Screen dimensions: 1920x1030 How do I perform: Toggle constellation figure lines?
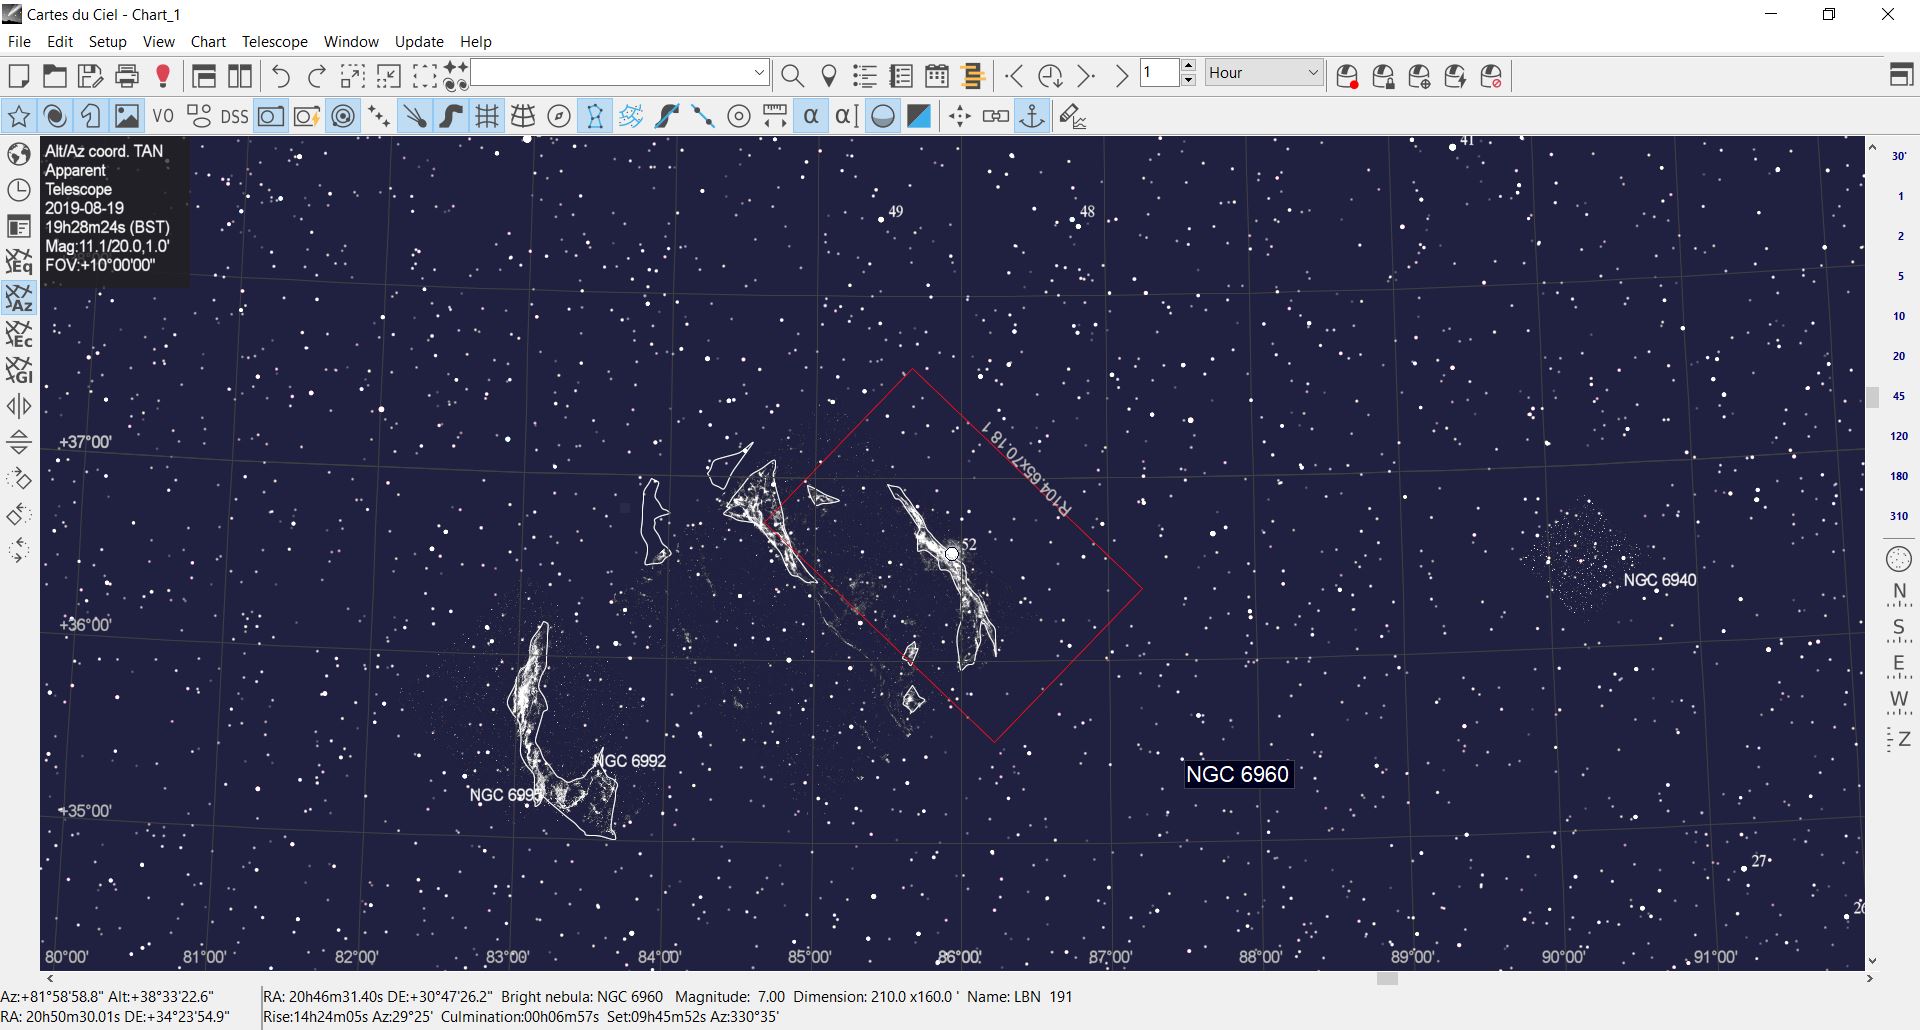tap(595, 117)
